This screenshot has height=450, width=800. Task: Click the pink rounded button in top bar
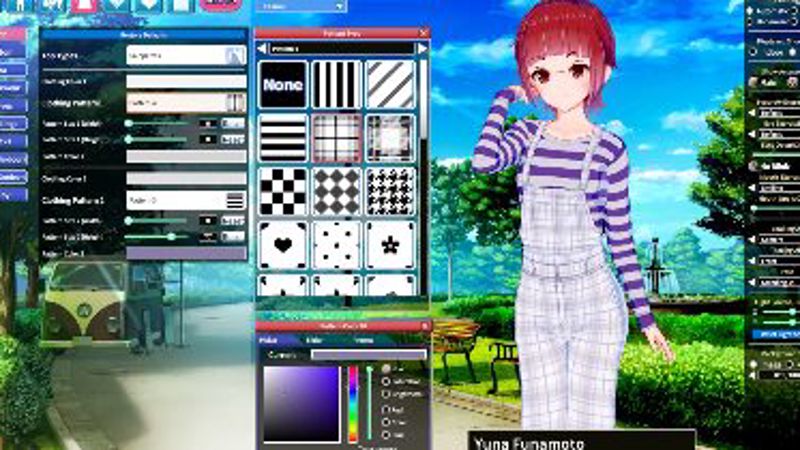[x=220, y=5]
